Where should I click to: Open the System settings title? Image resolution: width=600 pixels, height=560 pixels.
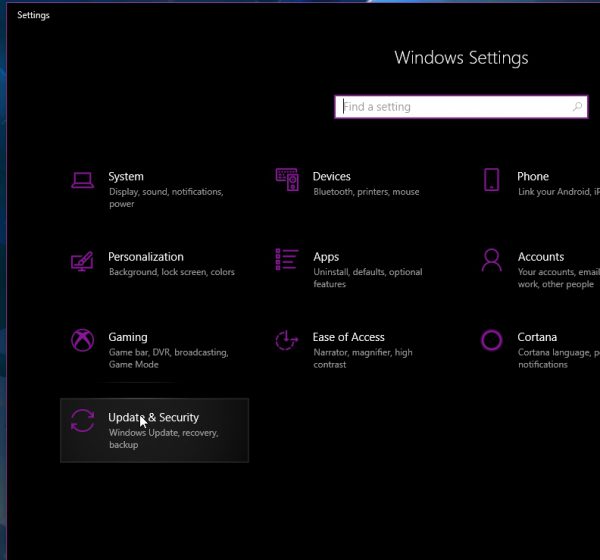(x=126, y=176)
